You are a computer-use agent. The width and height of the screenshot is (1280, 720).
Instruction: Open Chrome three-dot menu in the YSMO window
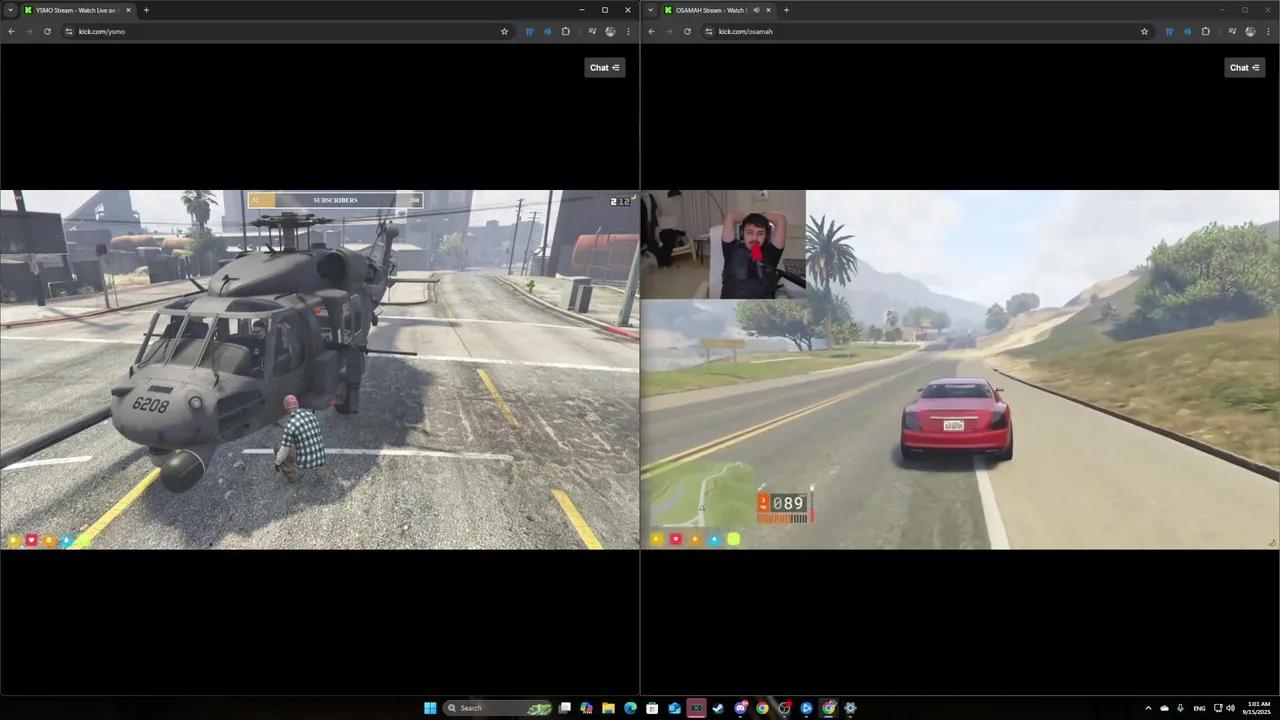coord(628,31)
